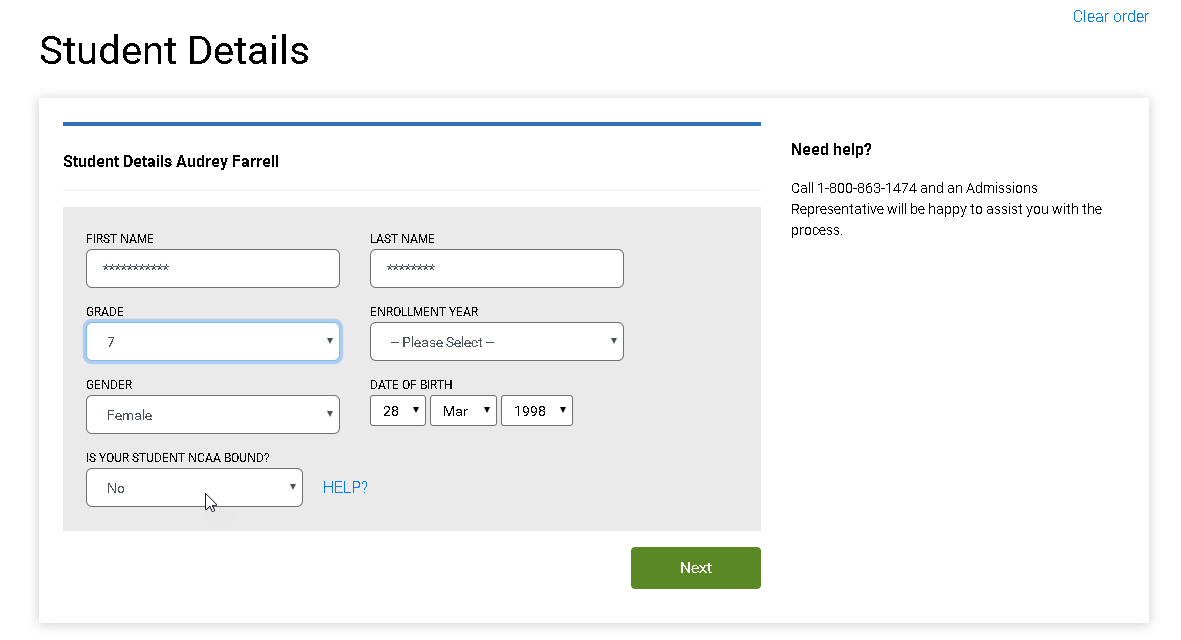Select the day dropdown showing 28

pyautogui.click(x=395, y=410)
